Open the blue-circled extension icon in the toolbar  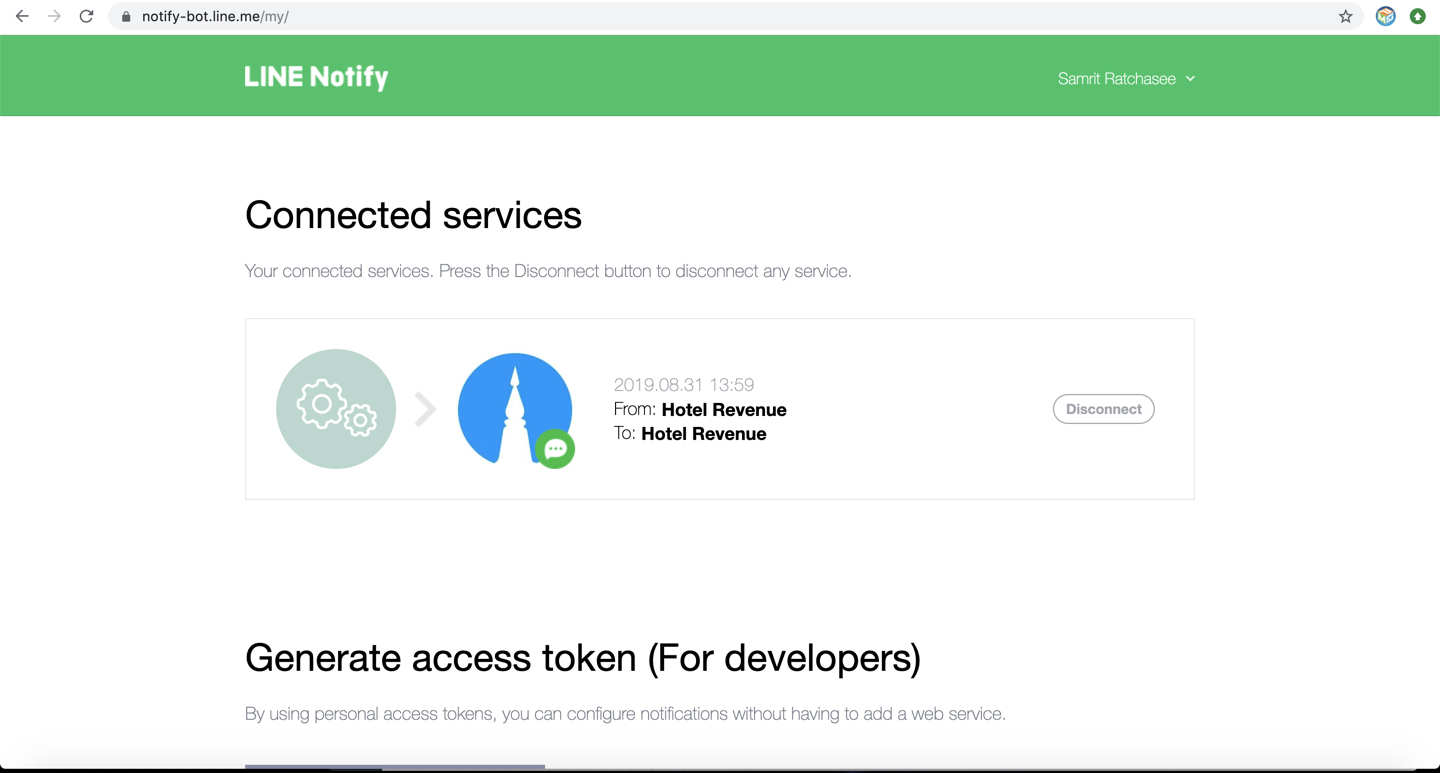[1385, 16]
